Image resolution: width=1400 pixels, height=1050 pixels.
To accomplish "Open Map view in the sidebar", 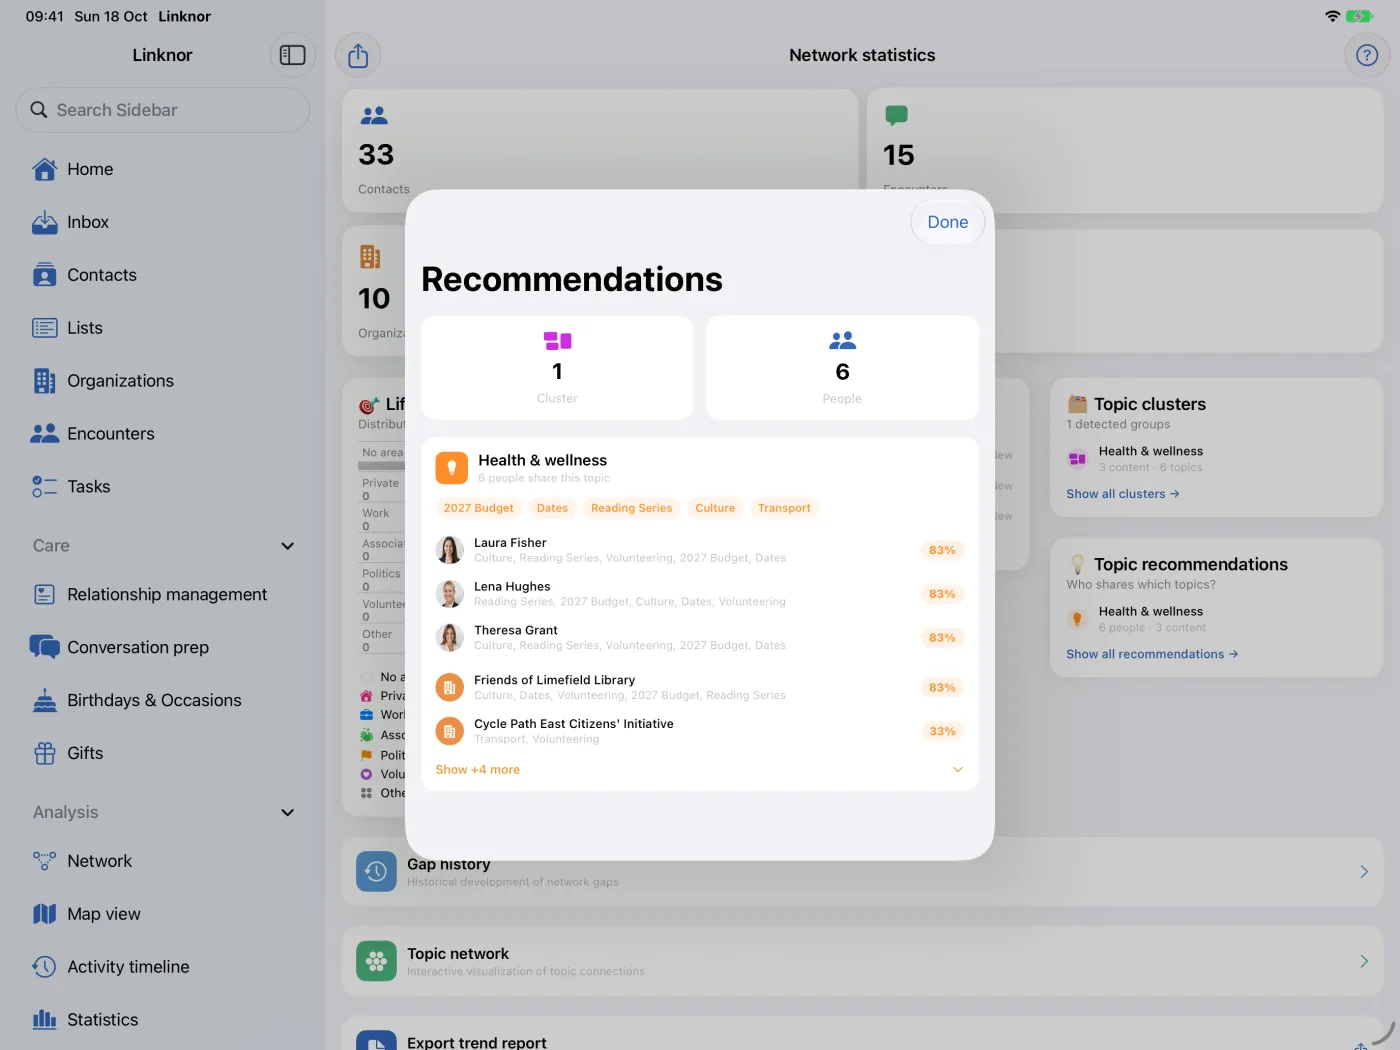I will pyautogui.click(x=163, y=914).
